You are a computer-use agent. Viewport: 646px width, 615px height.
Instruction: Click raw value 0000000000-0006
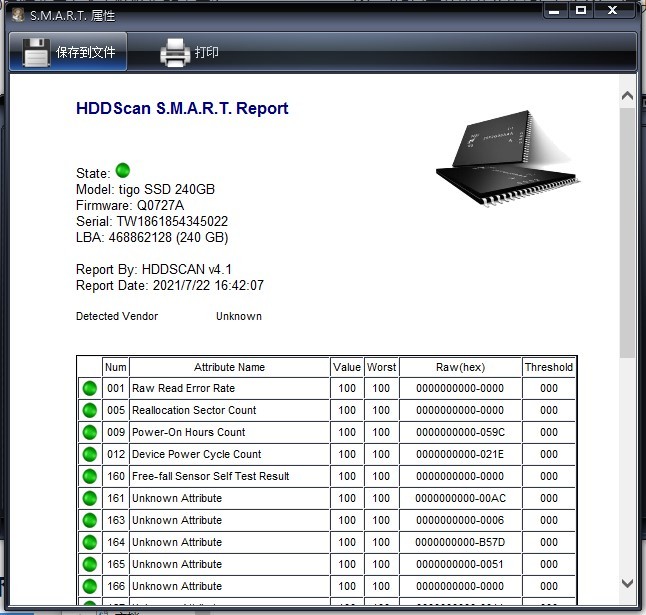[x=460, y=520]
